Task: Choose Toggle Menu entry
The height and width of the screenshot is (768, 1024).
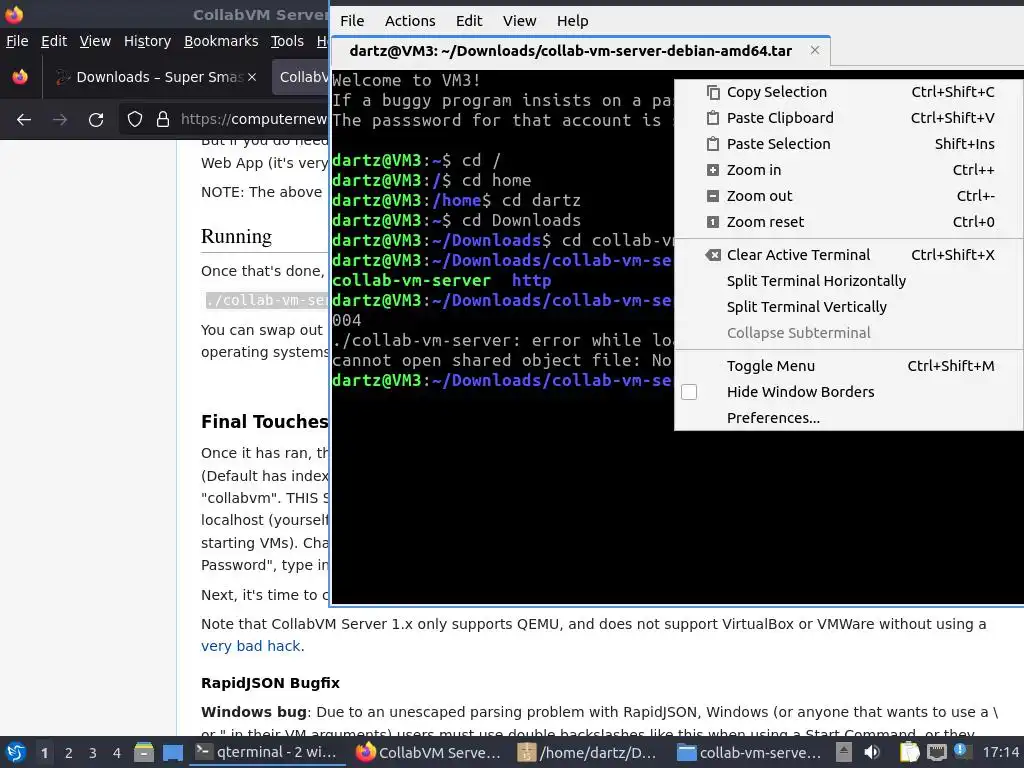Action: tap(848, 366)
